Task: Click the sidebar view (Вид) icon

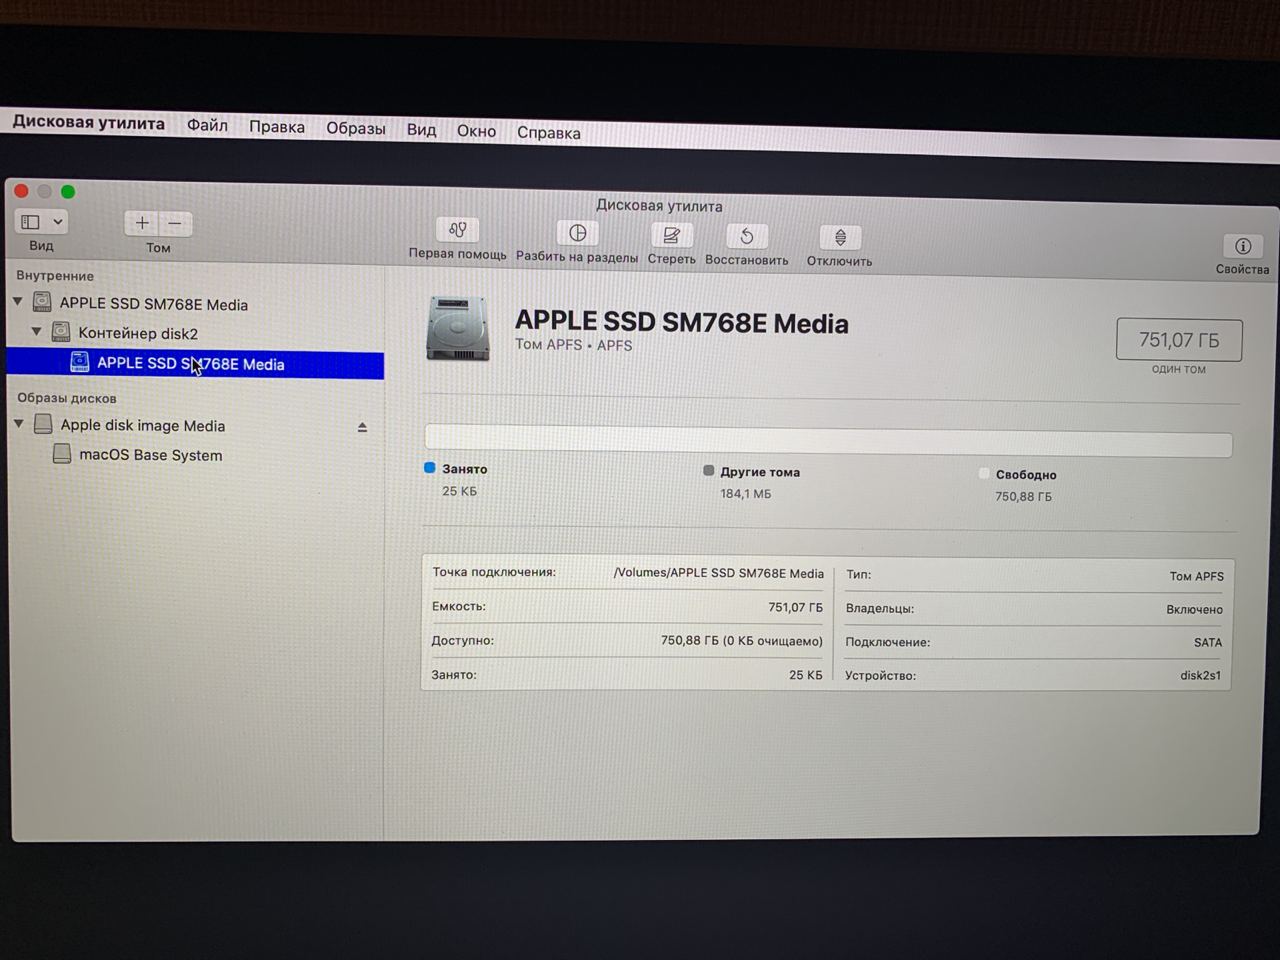Action: (31, 222)
